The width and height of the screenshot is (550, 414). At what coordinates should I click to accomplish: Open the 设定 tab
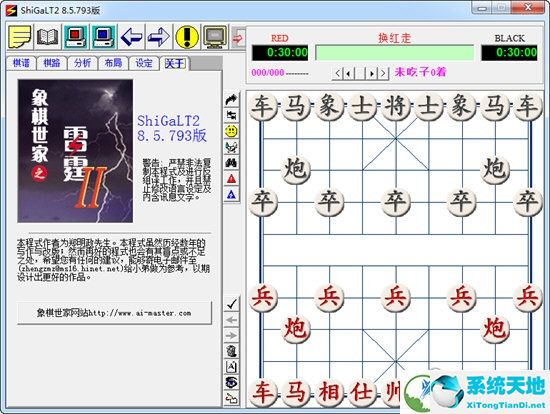tap(144, 63)
